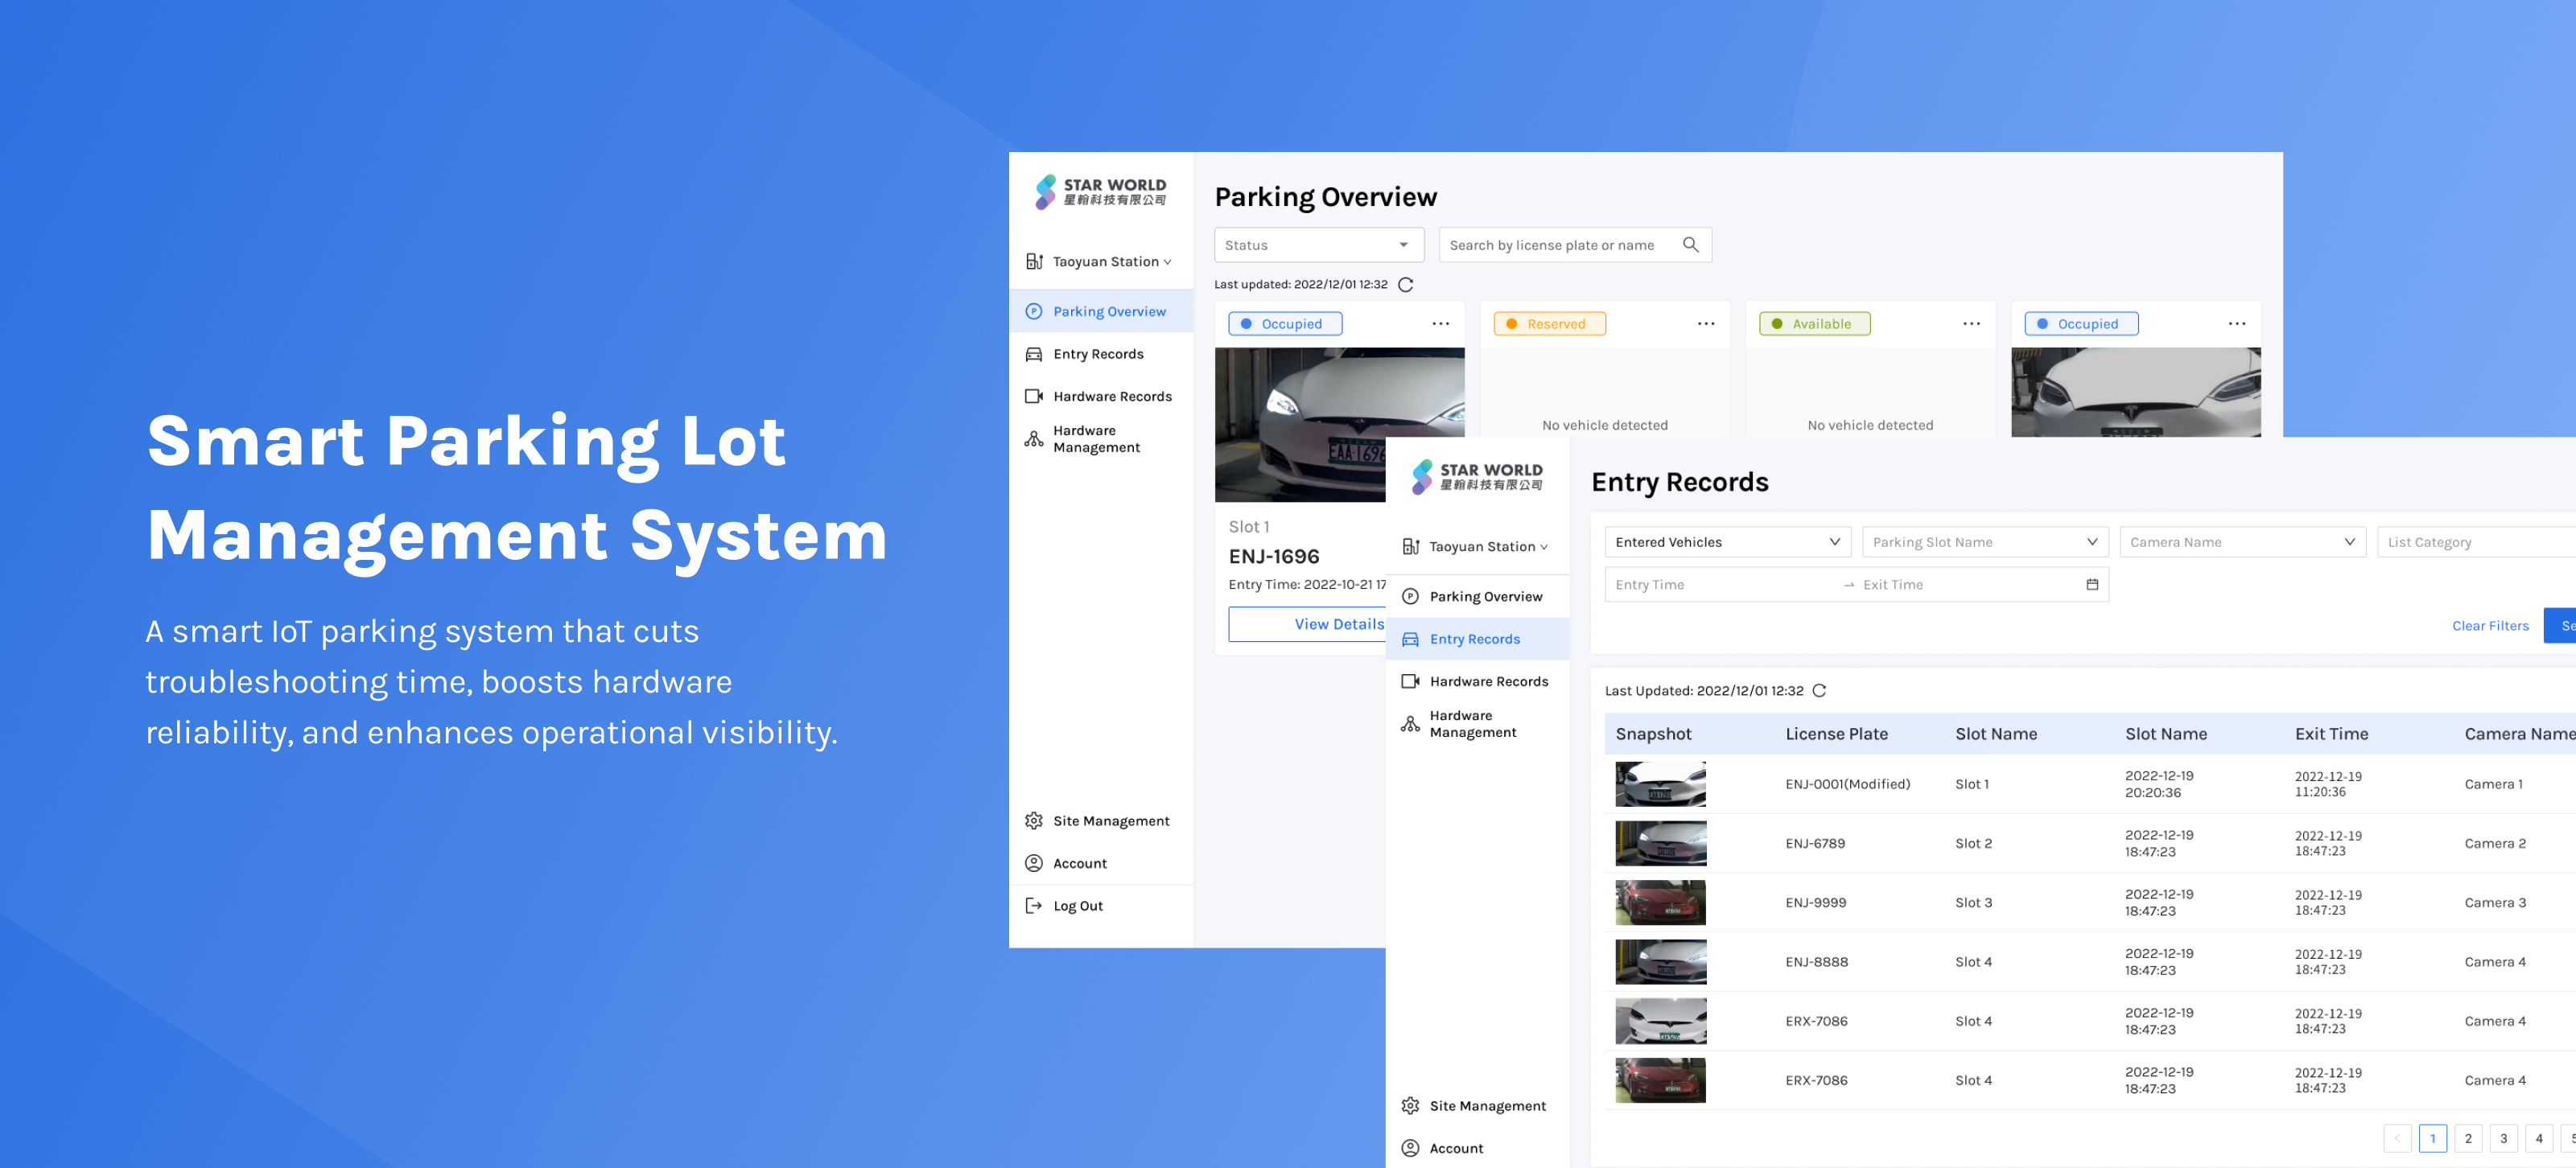The image size is (2576, 1168).
Task: Open Hardware Management in Parking Overview sidebar
Action: coord(1100,439)
